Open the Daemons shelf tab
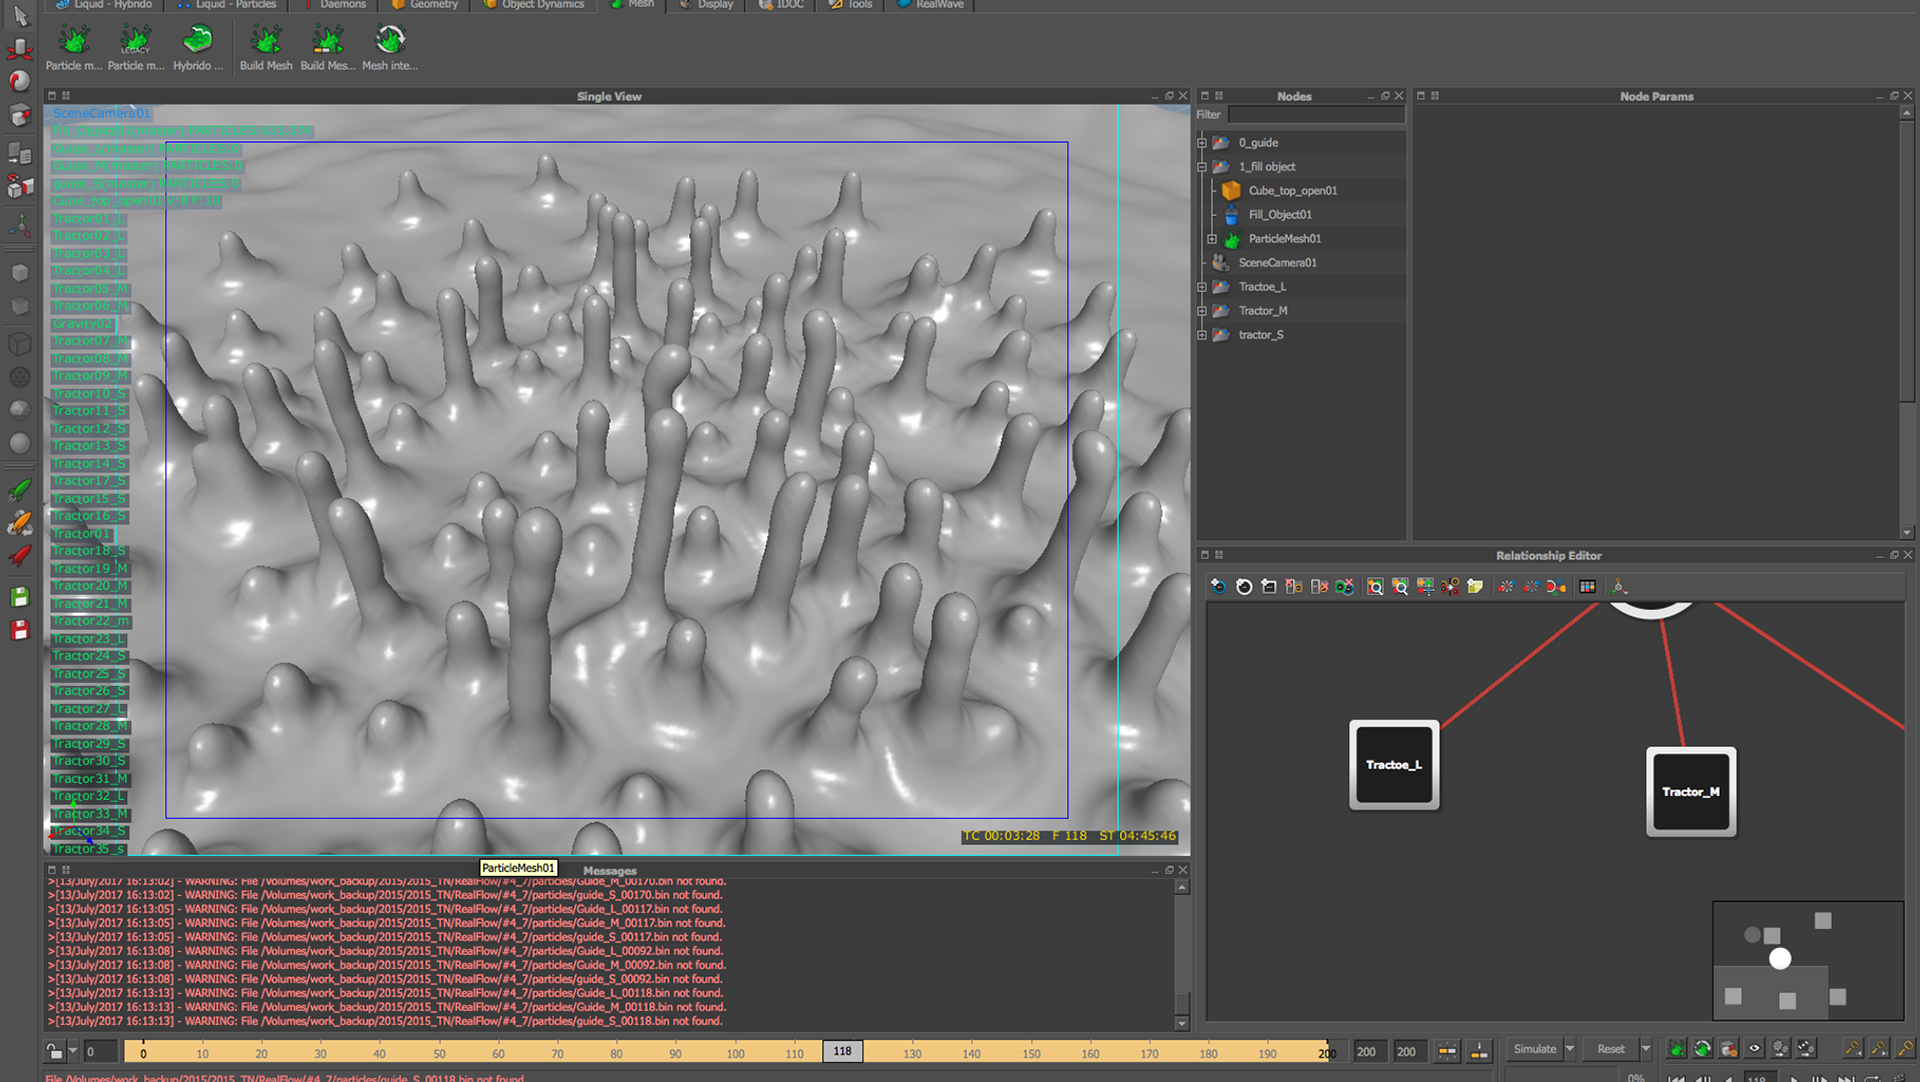The width and height of the screenshot is (1920, 1082). [333, 5]
